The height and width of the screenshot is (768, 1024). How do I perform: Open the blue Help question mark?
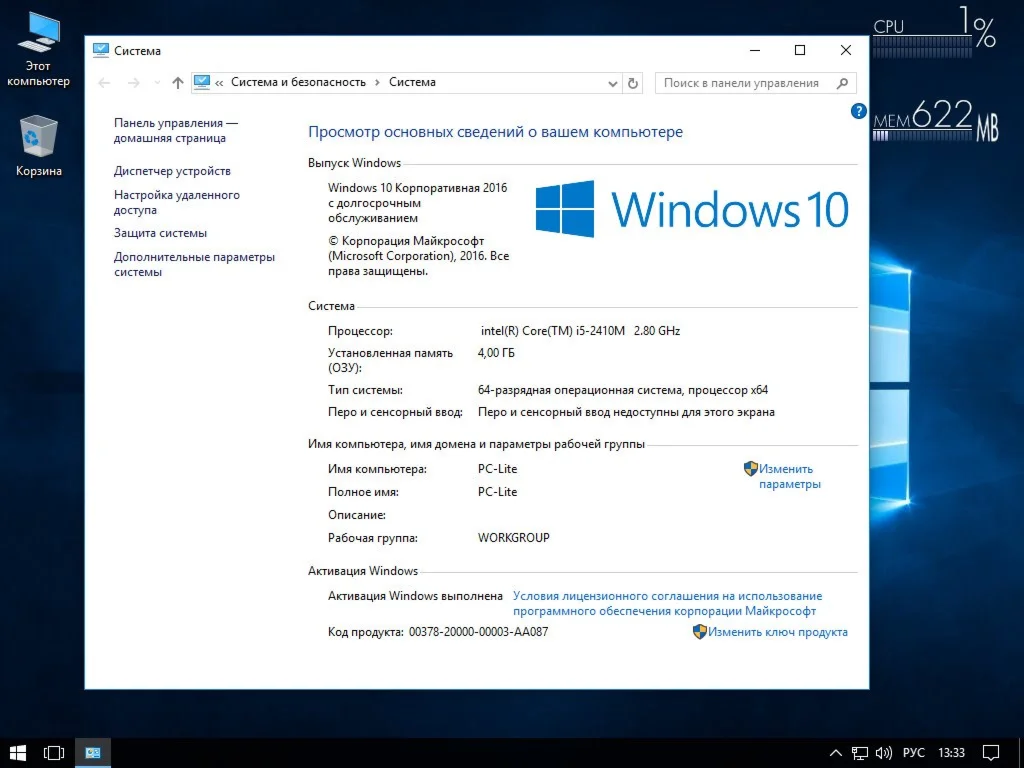858,111
